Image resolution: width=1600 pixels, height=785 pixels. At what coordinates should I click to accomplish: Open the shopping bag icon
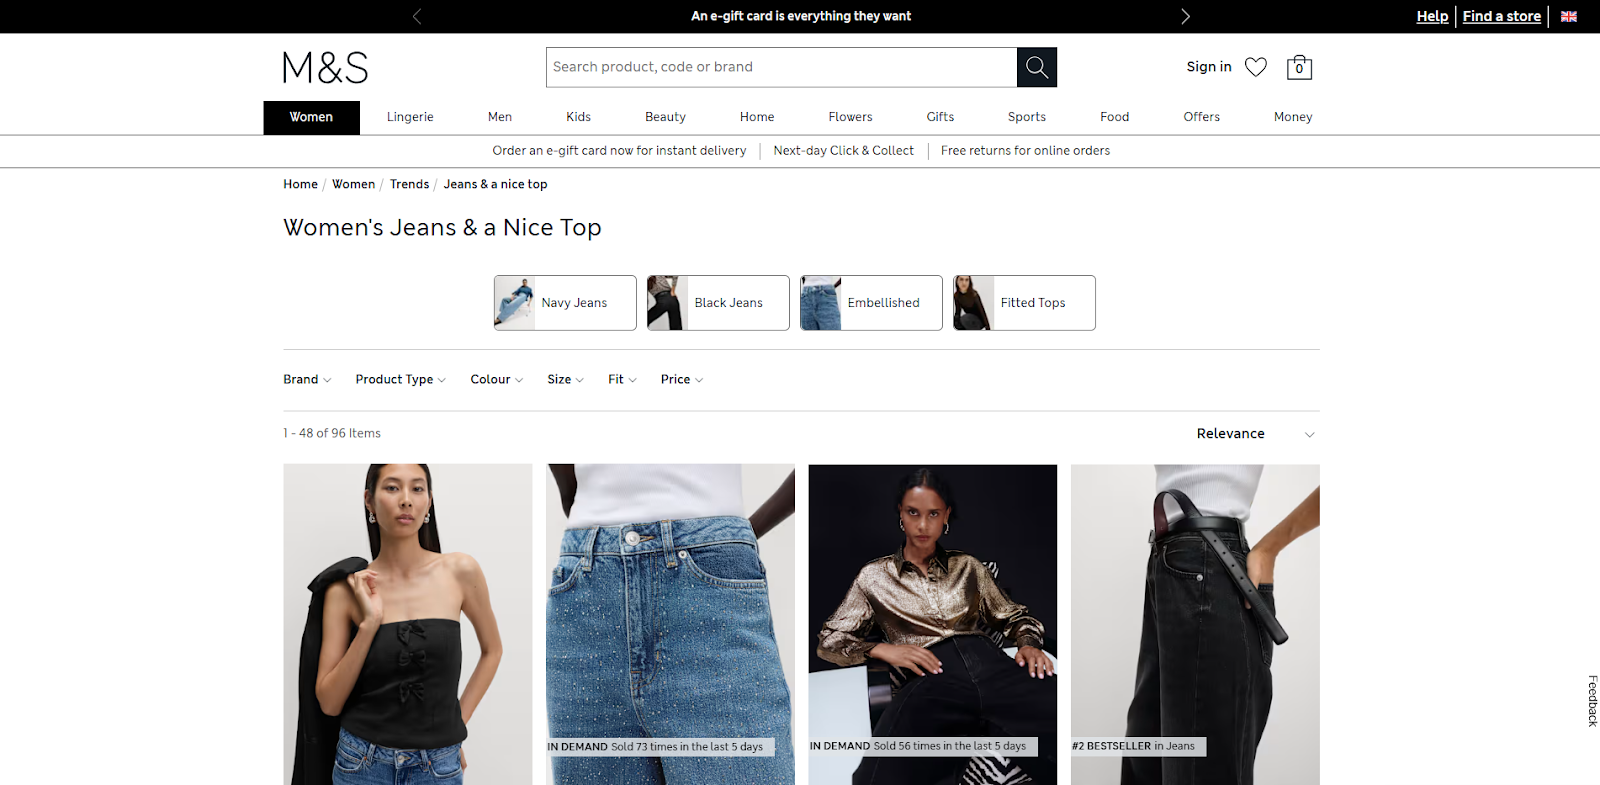[1299, 67]
